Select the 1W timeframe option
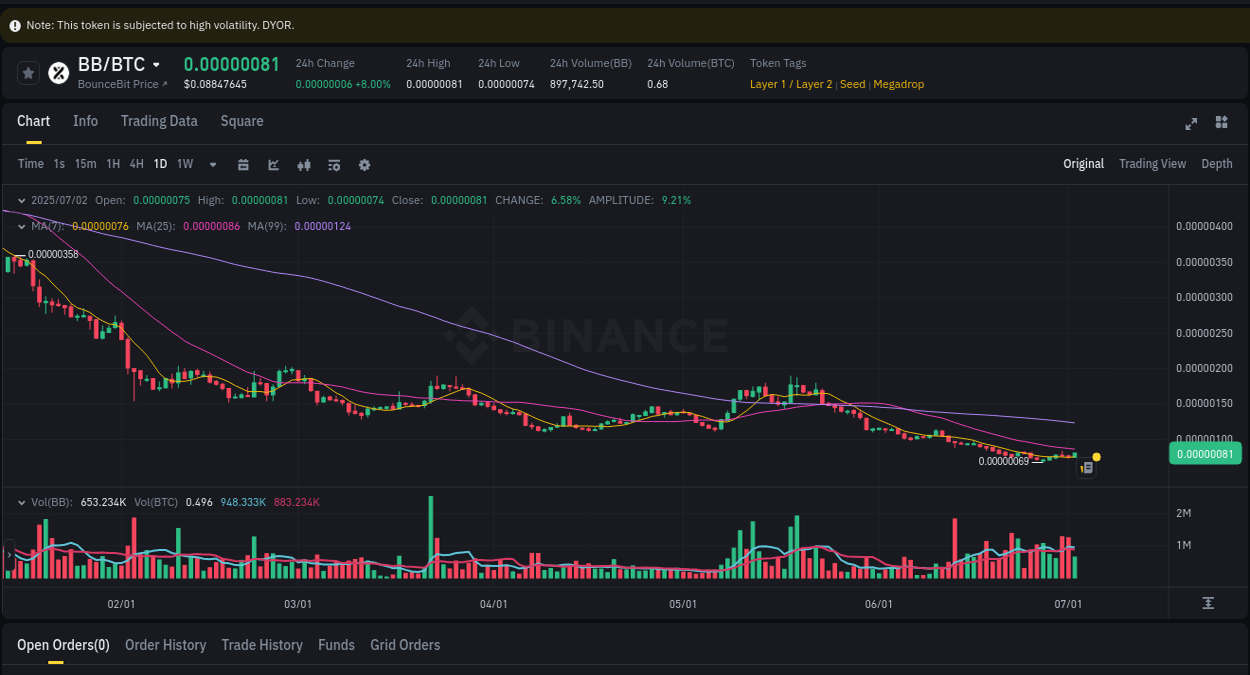Viewport: 1250px width, 675px height. tap(184, 164)
